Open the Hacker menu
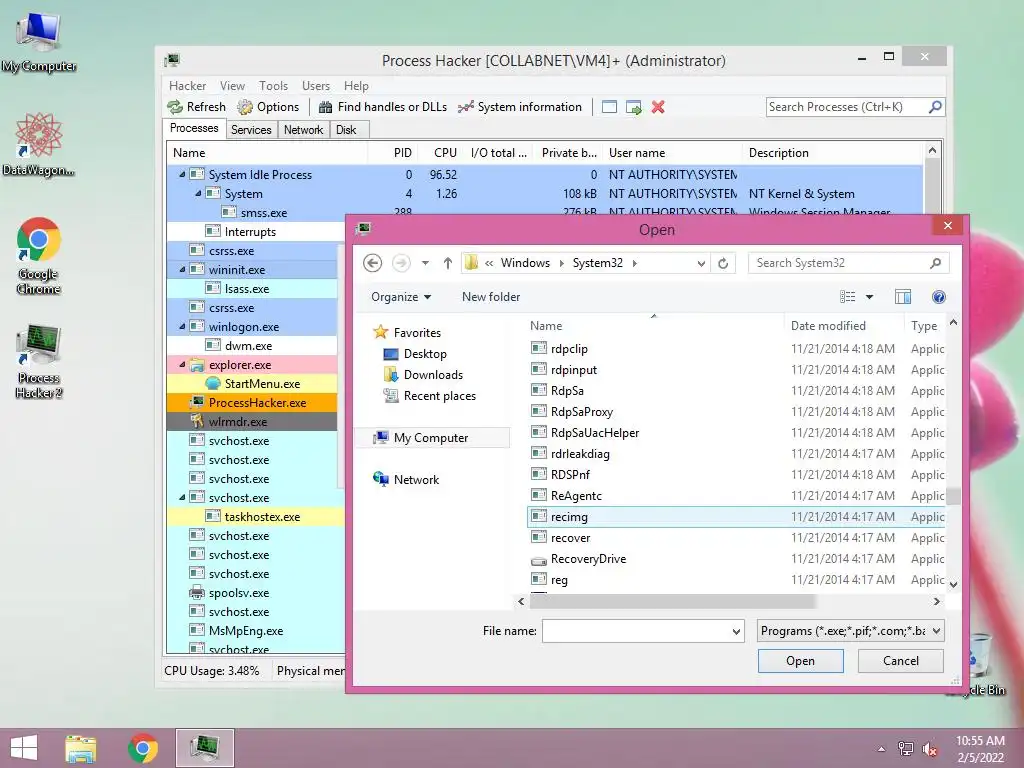The width and height of the screenshot is (1024, 768). pyautogui.click(x=187, y=86)
